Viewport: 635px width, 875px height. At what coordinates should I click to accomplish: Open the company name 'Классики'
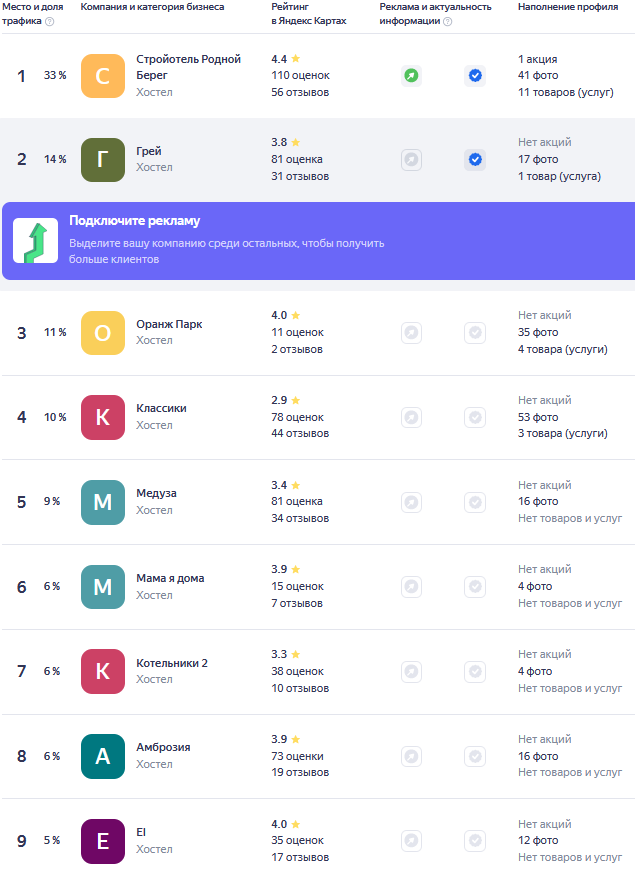click(x=161, y=408)
